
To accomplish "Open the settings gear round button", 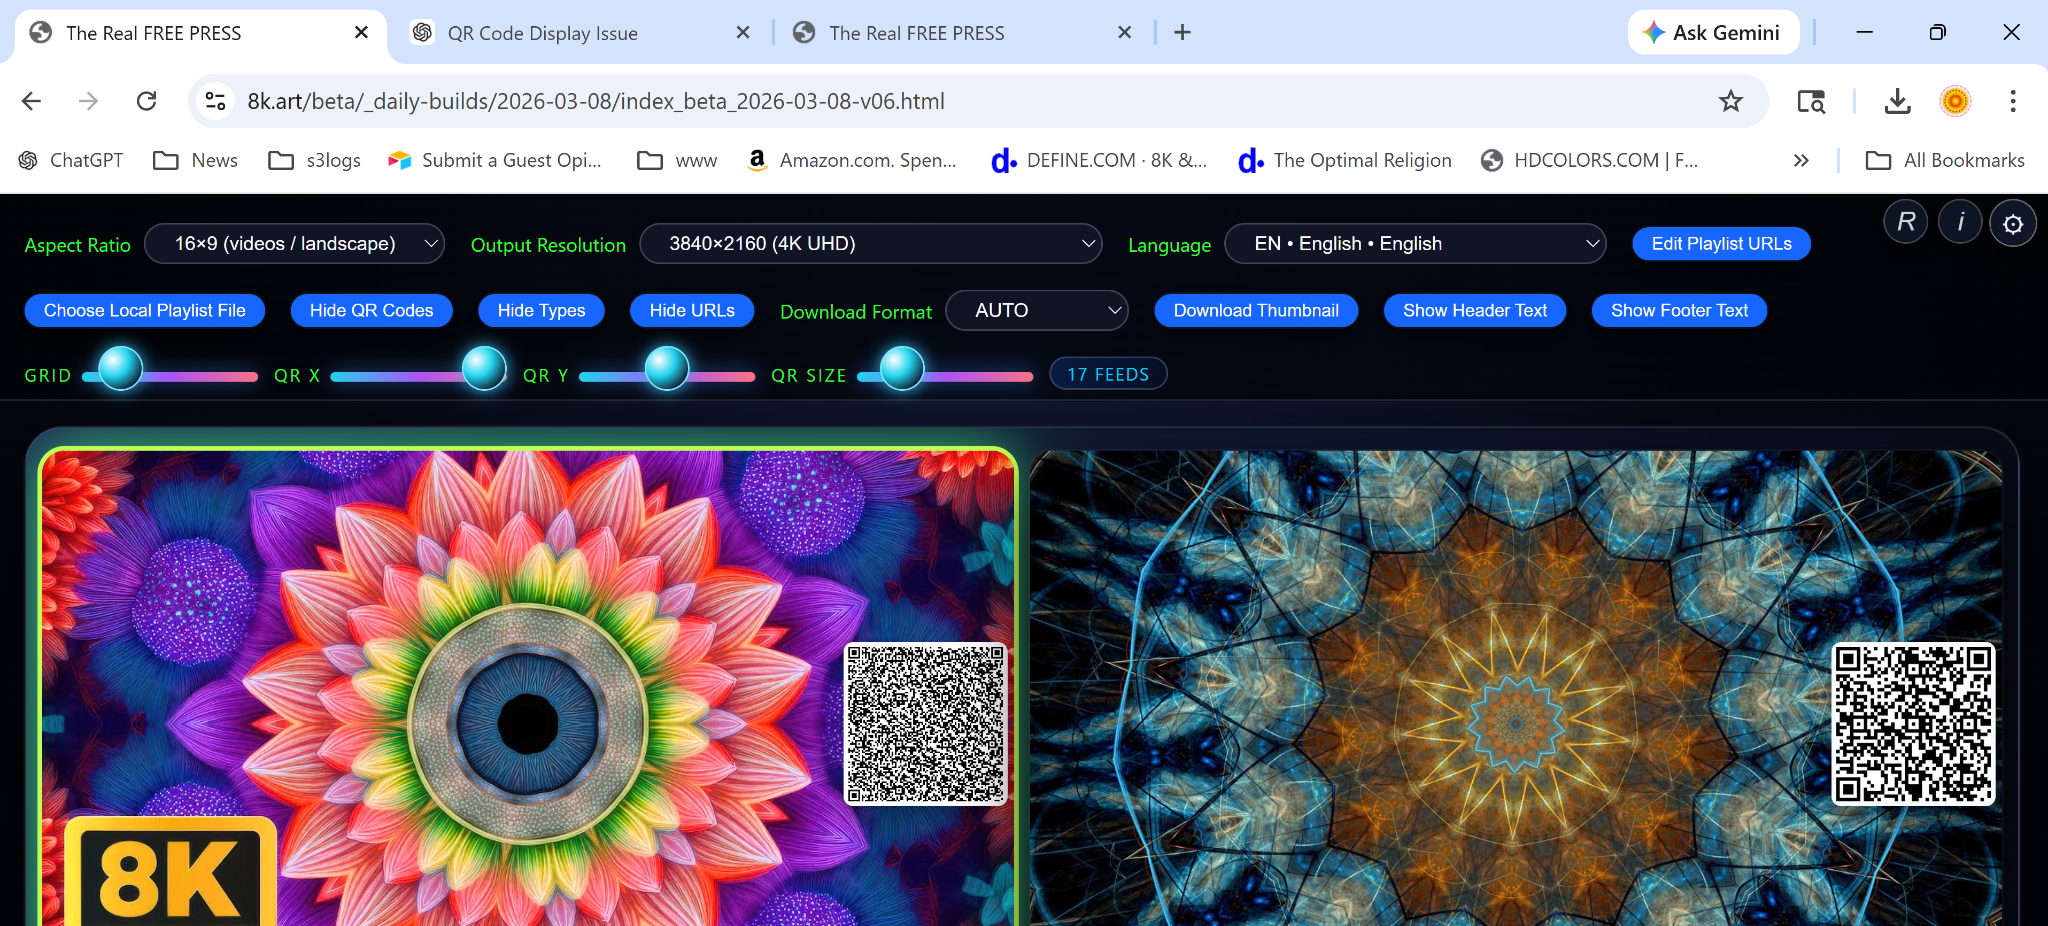I will [2013, 223].
